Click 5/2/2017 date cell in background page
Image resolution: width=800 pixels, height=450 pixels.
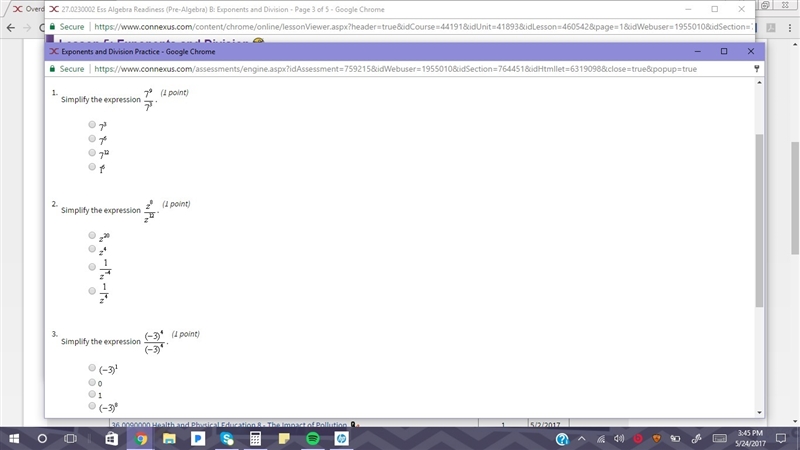545,424
